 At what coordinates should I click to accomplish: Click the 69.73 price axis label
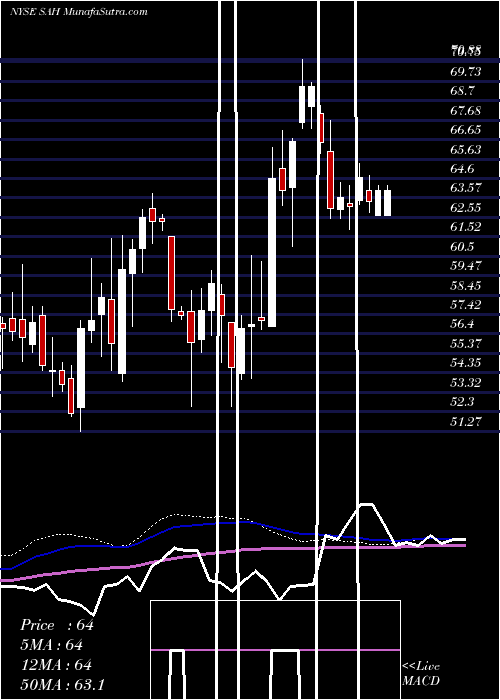coord(466,71)
